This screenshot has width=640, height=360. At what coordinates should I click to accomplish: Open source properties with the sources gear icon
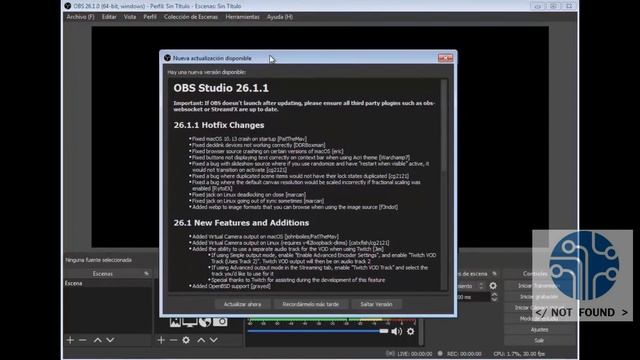(x=186, y=340)
